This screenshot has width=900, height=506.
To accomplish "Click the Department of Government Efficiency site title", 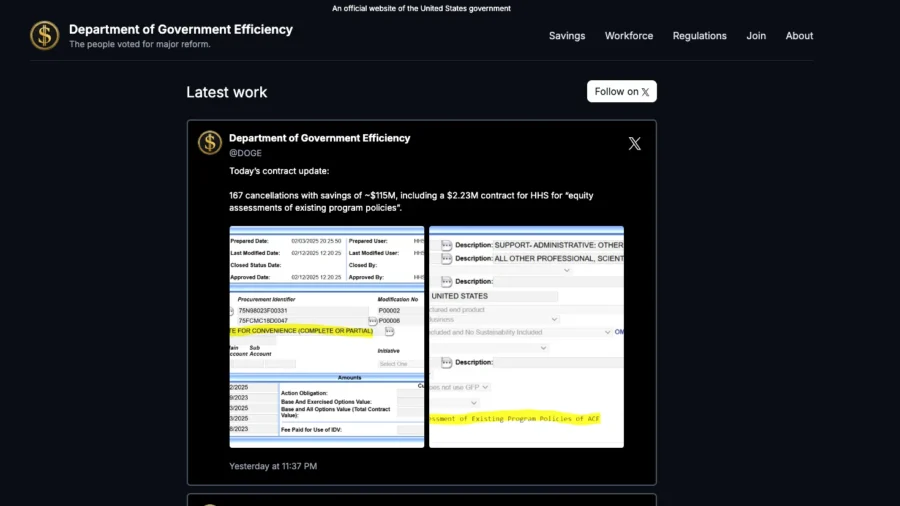I will (x=181, y=29).
